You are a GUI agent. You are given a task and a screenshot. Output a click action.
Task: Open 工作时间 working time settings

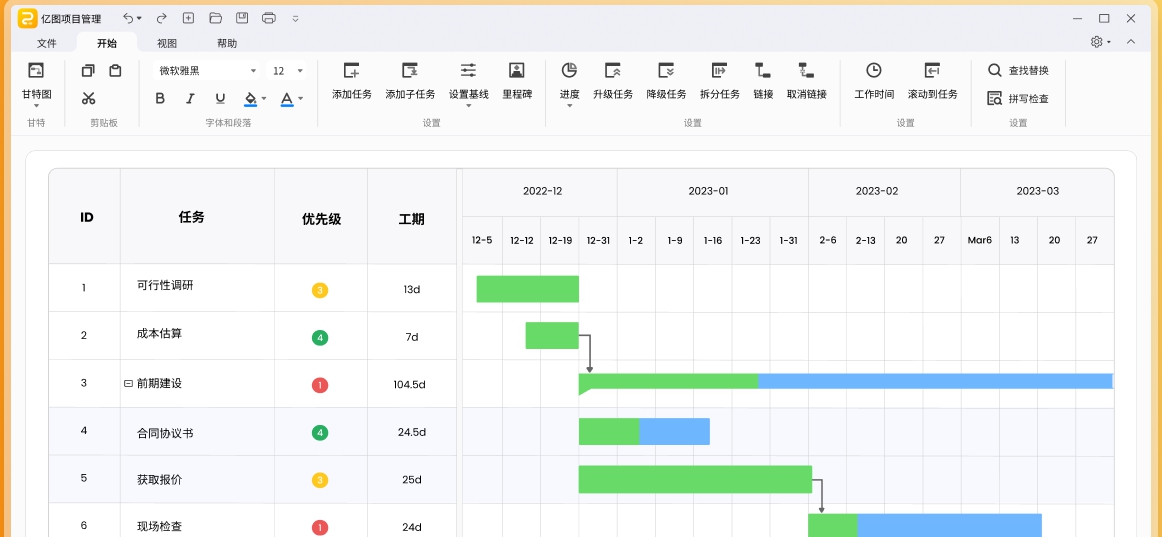click(x=874, y=70)
